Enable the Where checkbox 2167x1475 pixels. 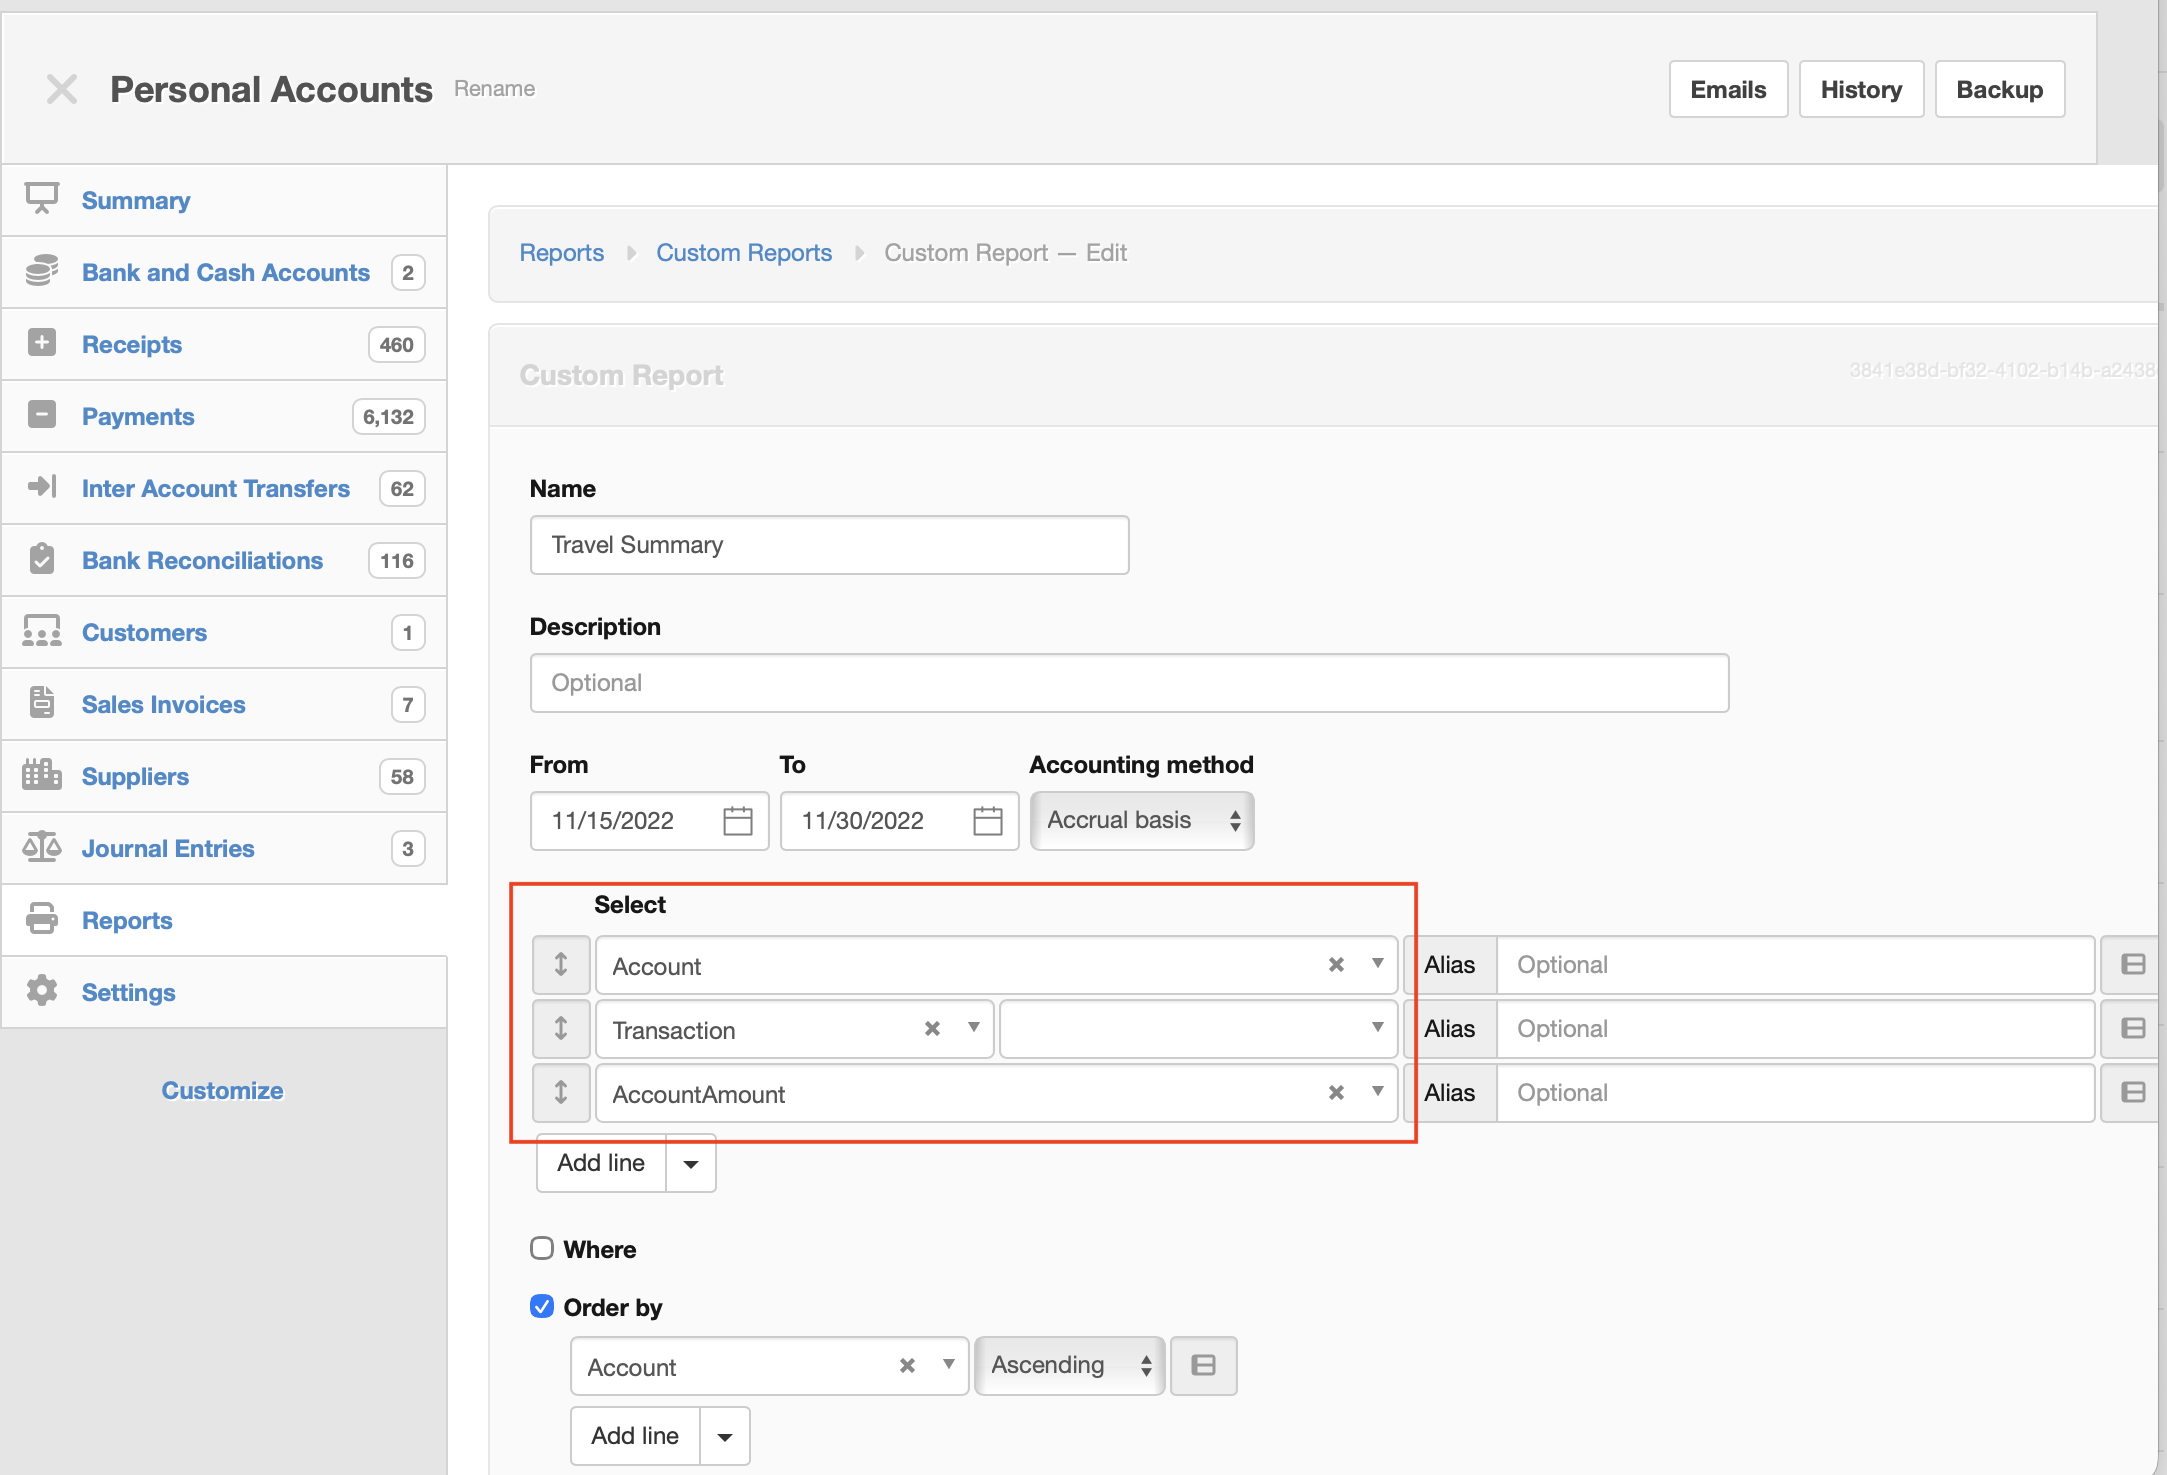[x=542, y=1249]
